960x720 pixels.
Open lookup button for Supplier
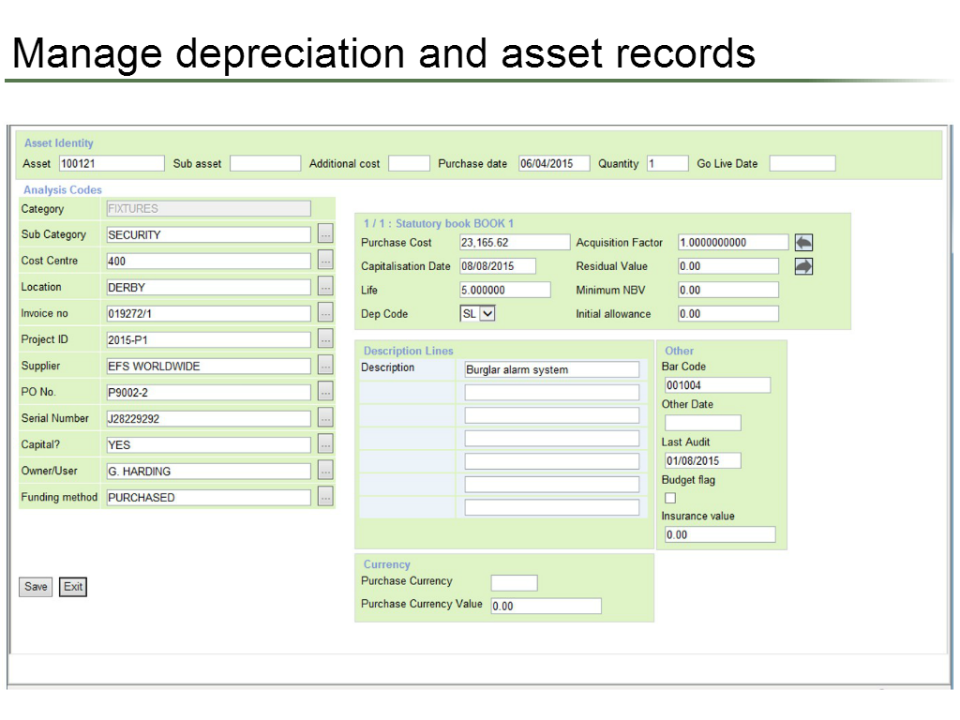[x=325, y=366]
